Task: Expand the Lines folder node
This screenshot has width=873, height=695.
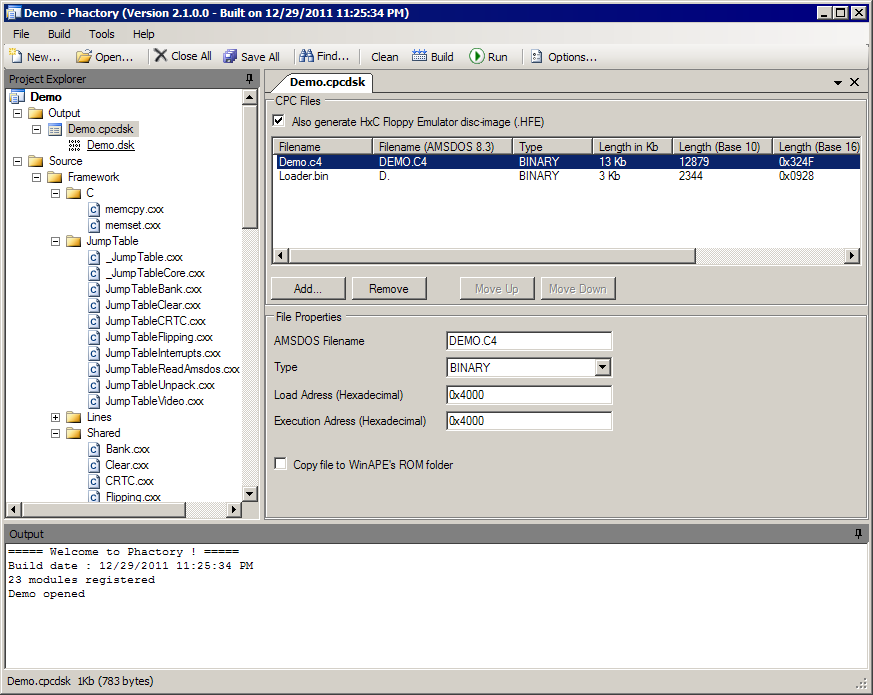Action: (56, 417)
